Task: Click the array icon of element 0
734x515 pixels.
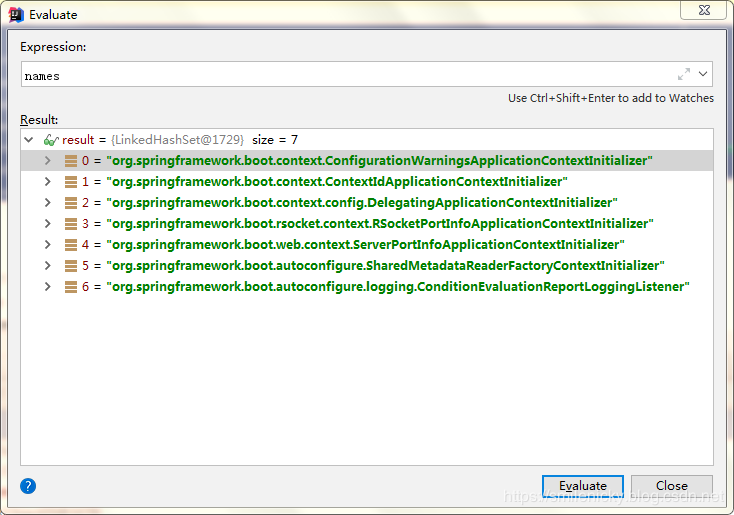Action: pyautogui.click(x=71, y=161)
